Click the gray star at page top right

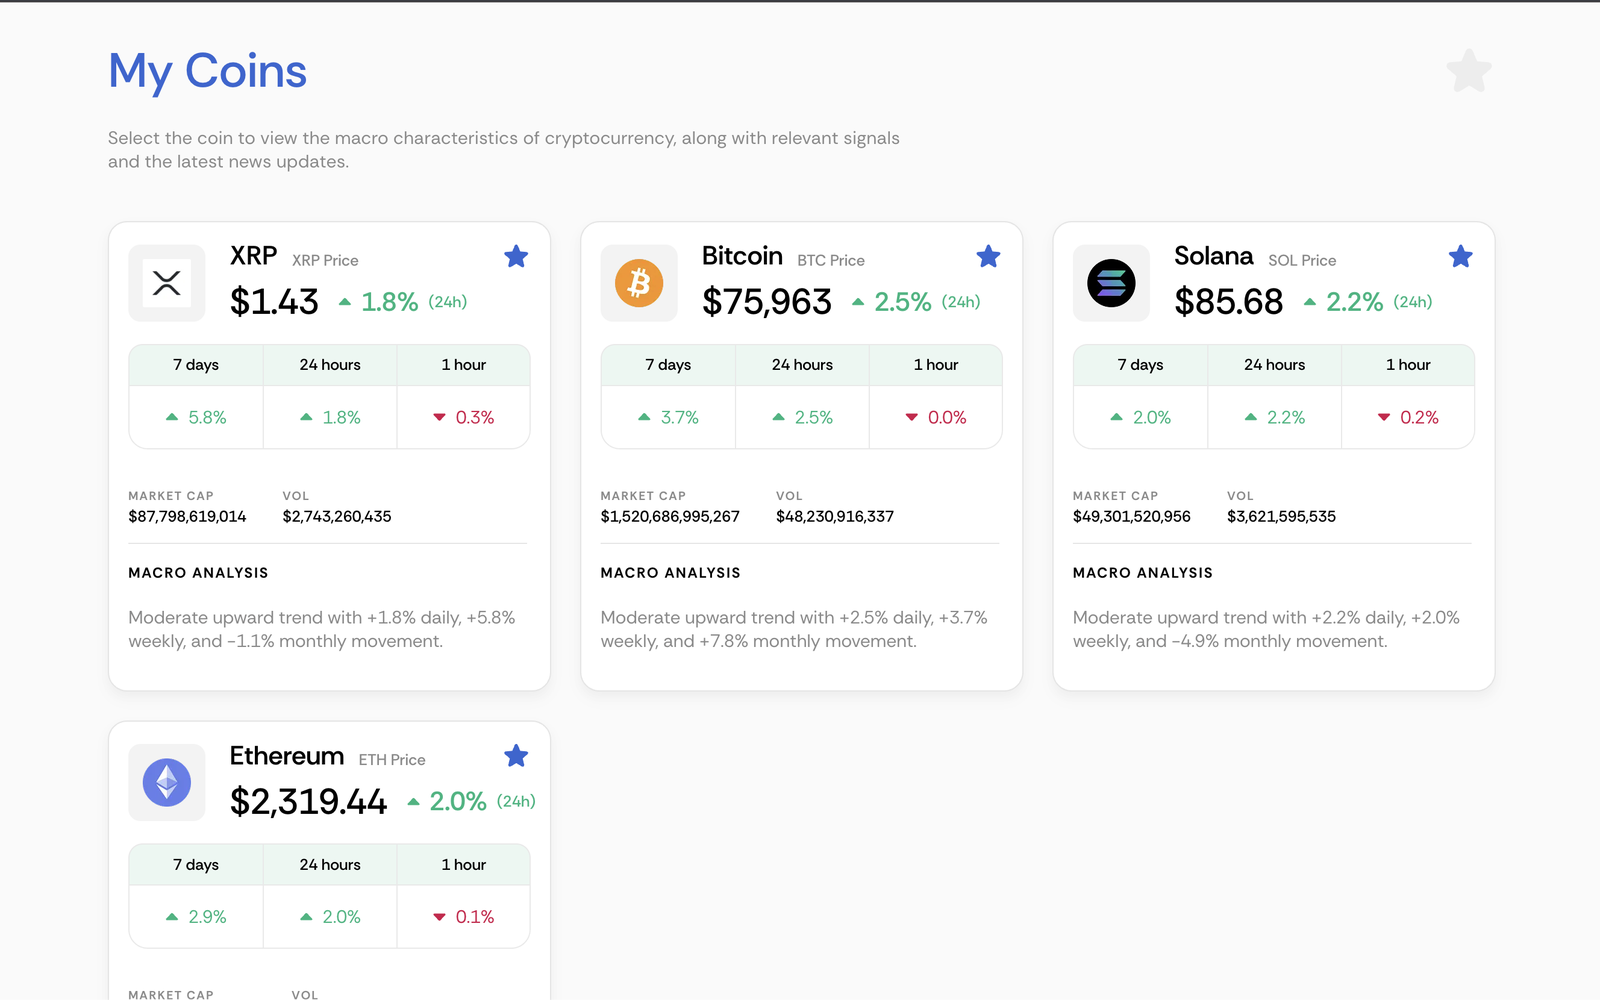click(x=1469, y=71)
